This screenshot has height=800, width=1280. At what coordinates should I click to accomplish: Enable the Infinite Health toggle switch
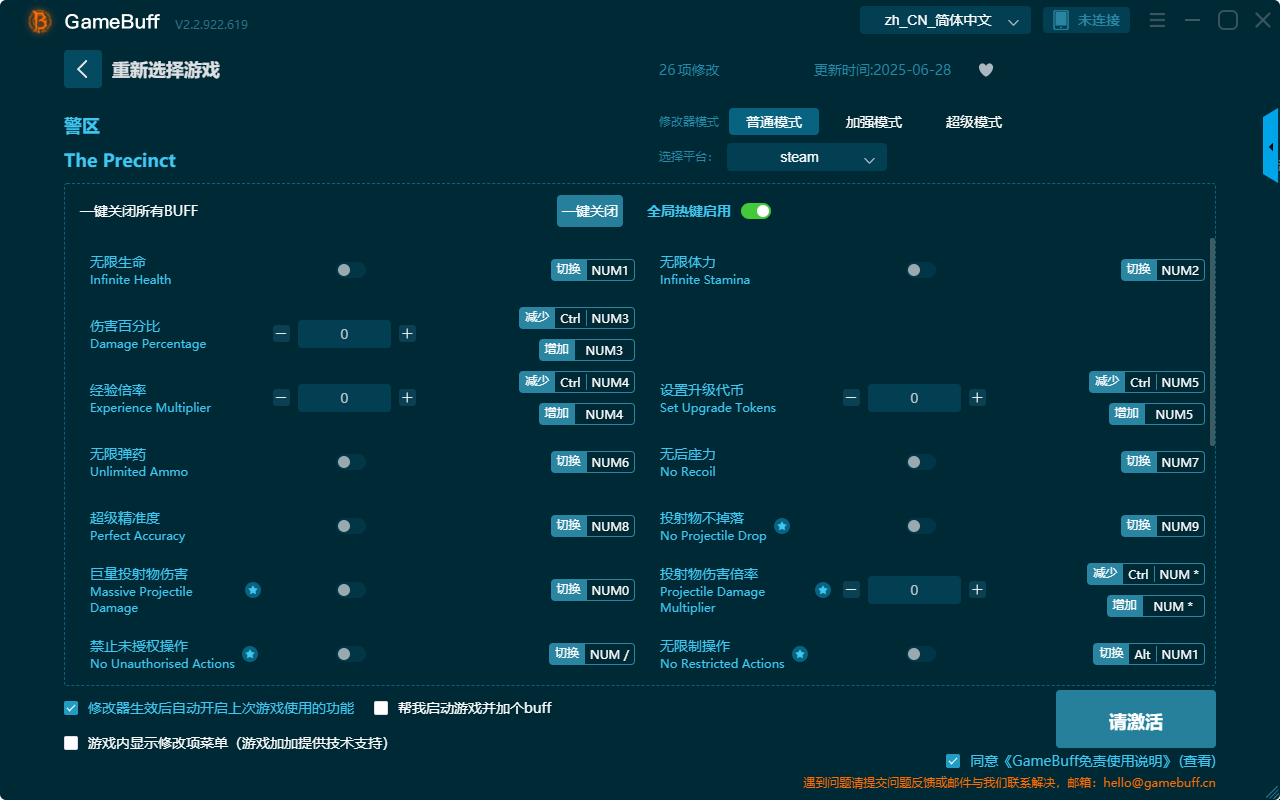(350, 270)
